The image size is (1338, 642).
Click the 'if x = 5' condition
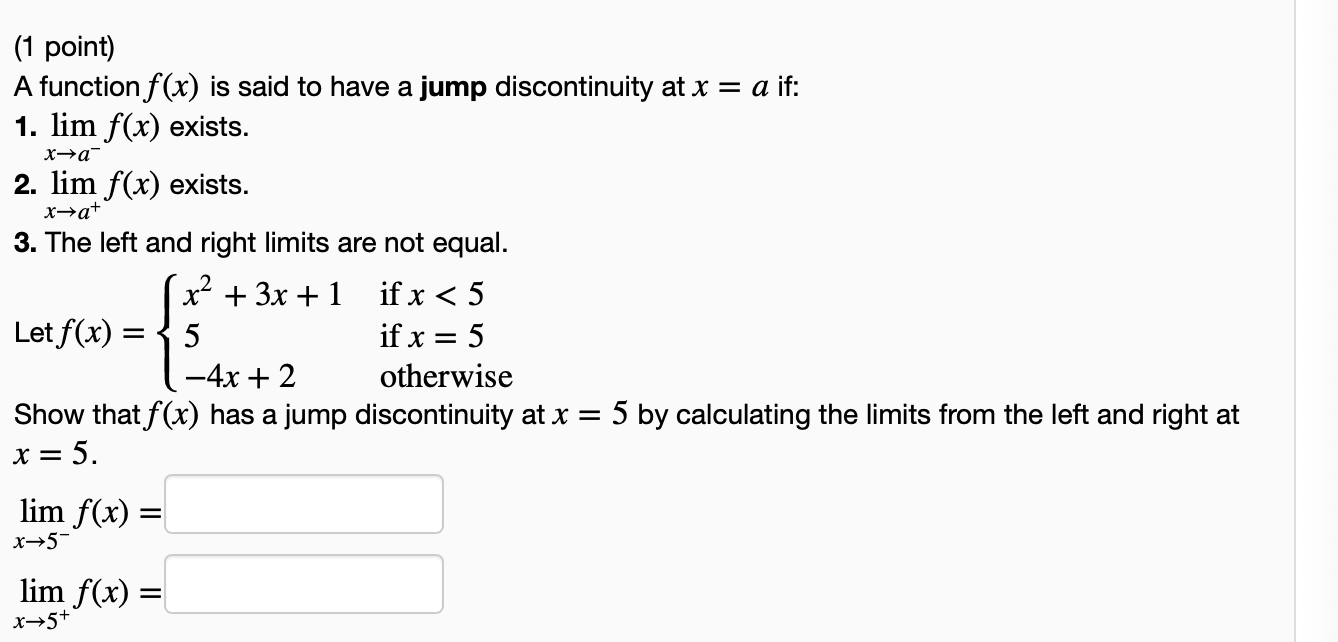coord(432,335)
